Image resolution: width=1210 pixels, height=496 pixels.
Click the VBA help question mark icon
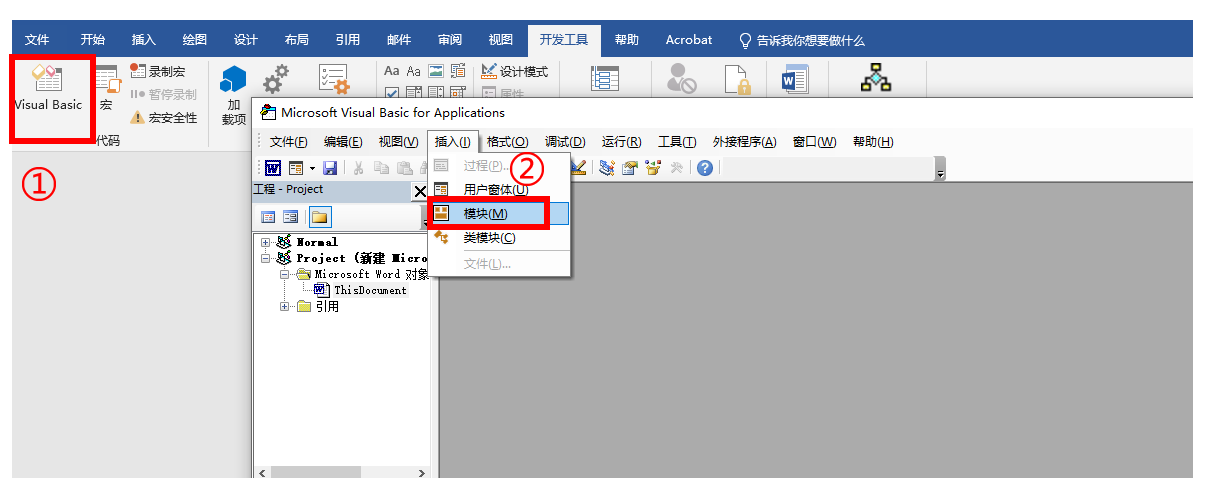705,168
